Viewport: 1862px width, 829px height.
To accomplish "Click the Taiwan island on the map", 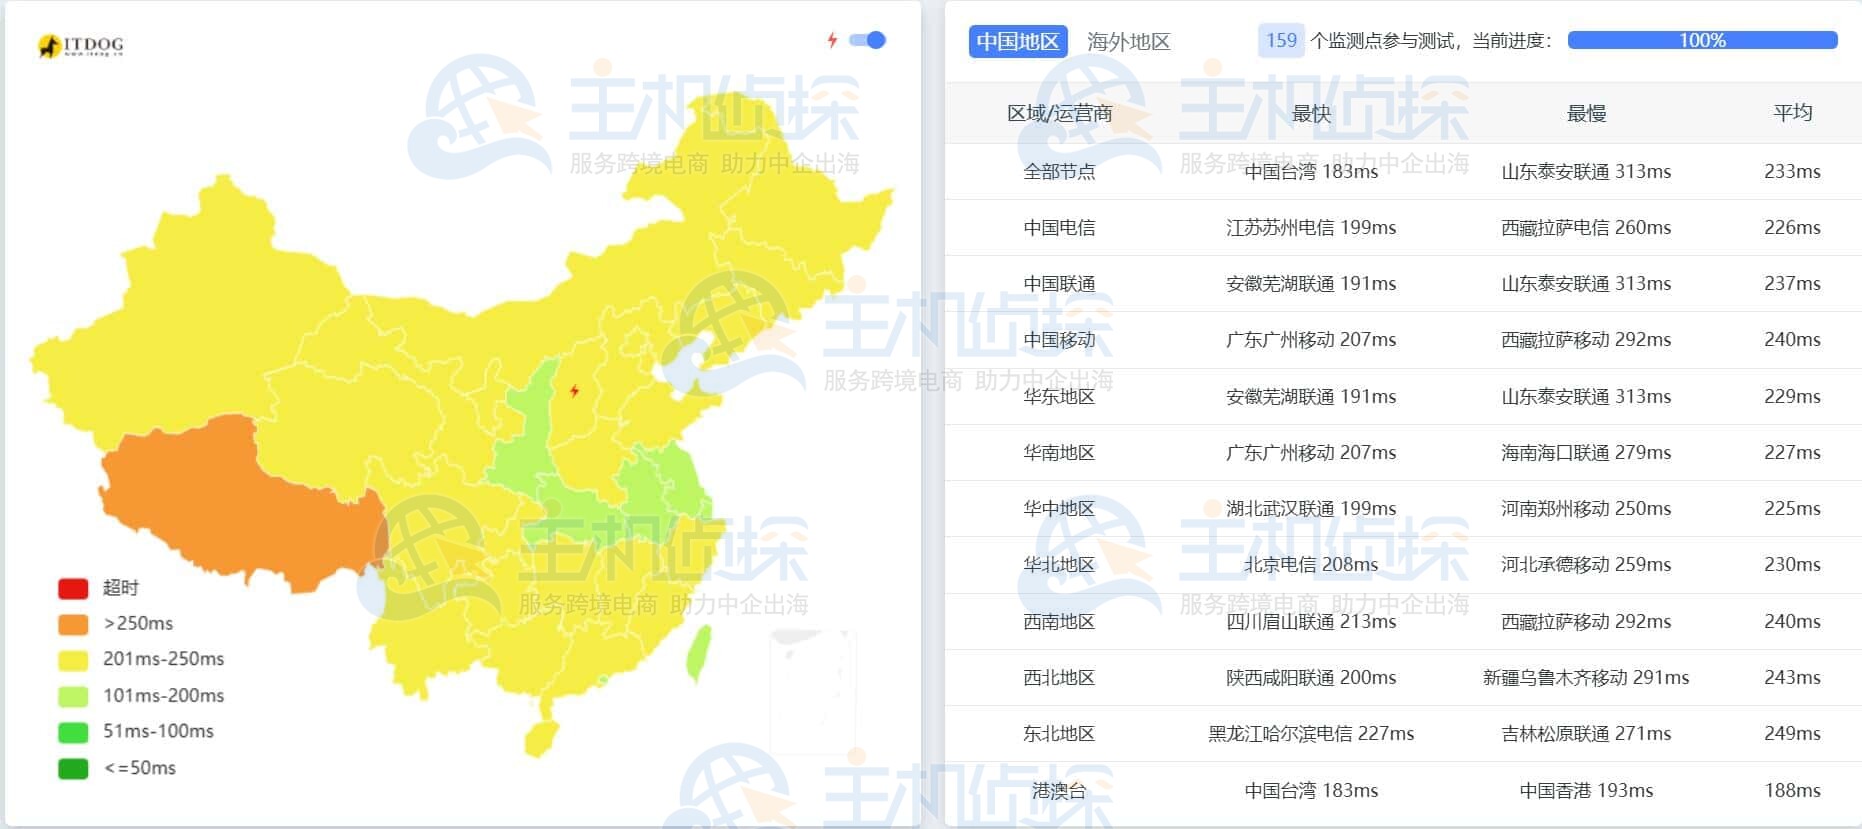I will [x=699, y=653].
